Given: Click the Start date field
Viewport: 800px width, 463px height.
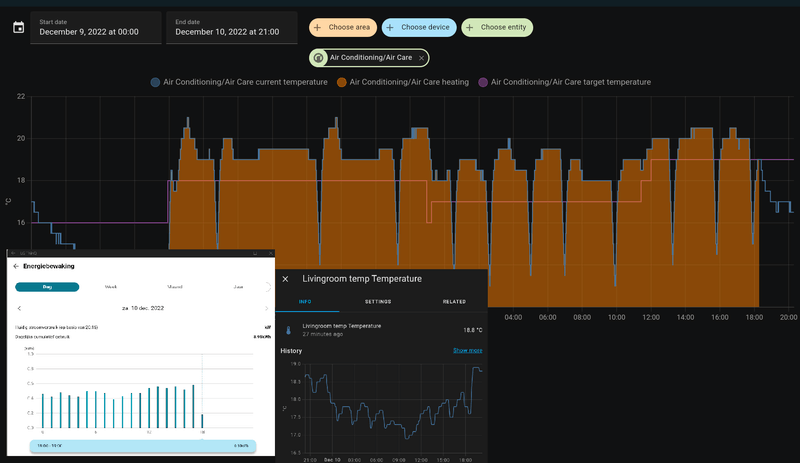Looking at the screenshot, I should click(x=95, y=27).
